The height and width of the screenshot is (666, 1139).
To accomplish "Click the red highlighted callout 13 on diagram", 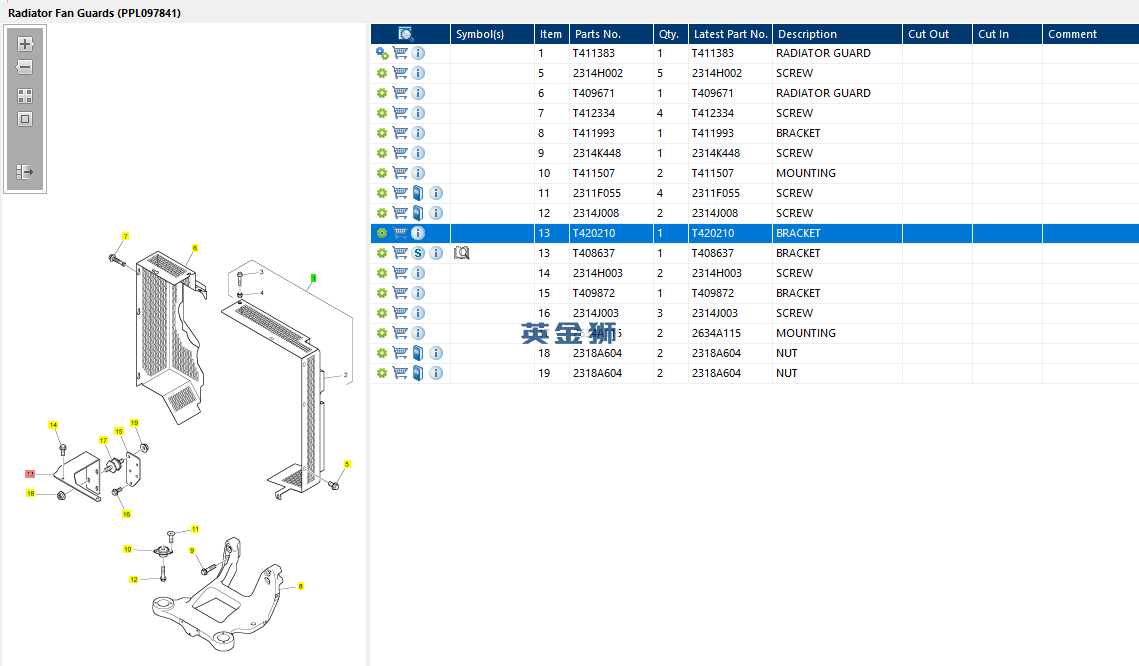I will (x=30, y=474).
